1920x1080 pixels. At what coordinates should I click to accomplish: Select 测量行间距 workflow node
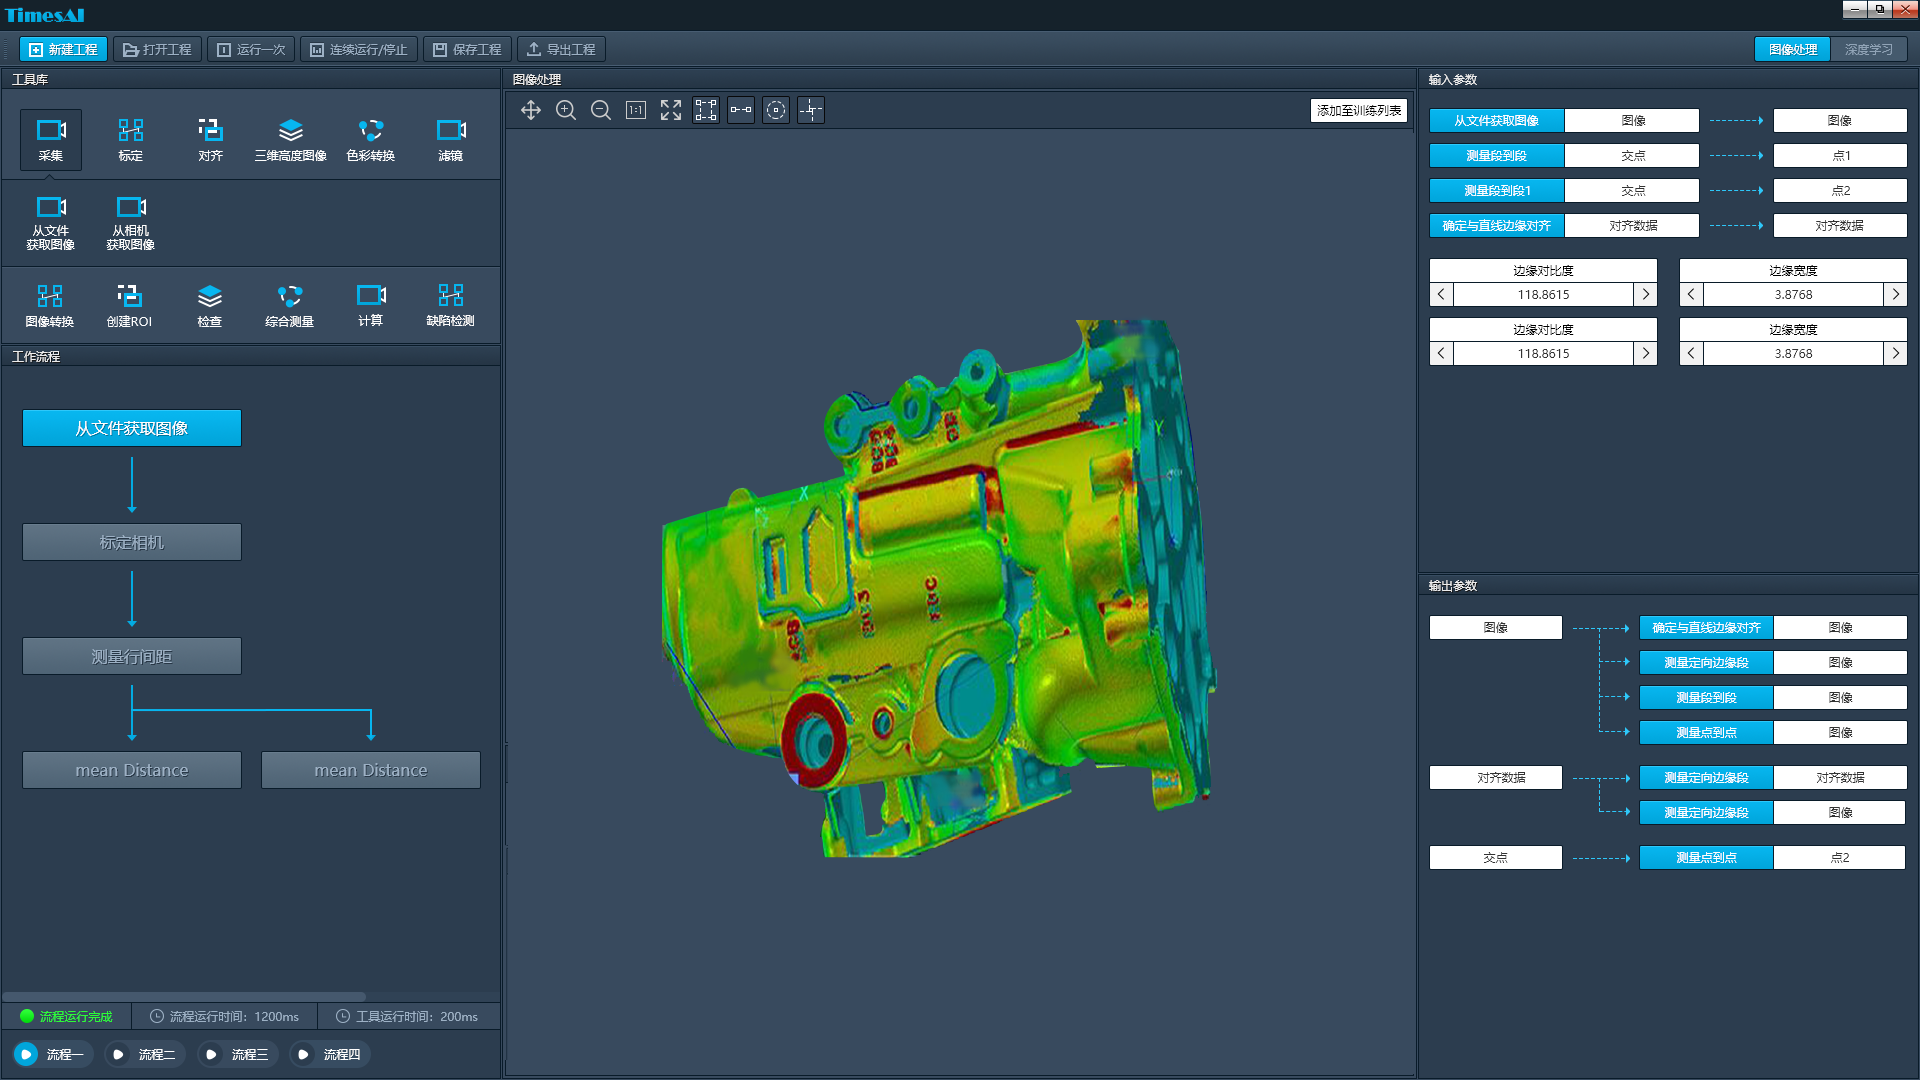pos(132,656)
